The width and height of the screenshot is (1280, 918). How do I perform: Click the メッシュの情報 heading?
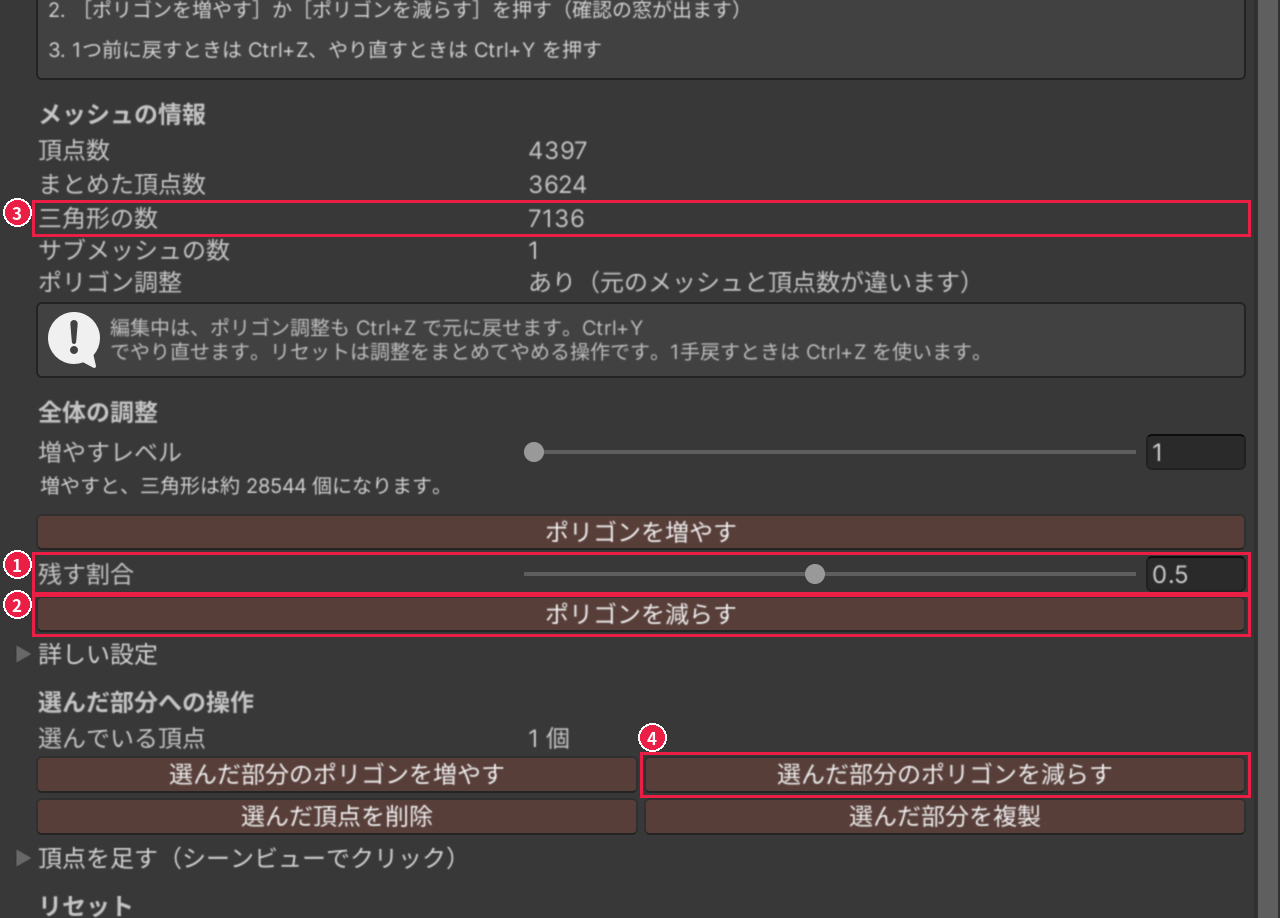(122, 115)
